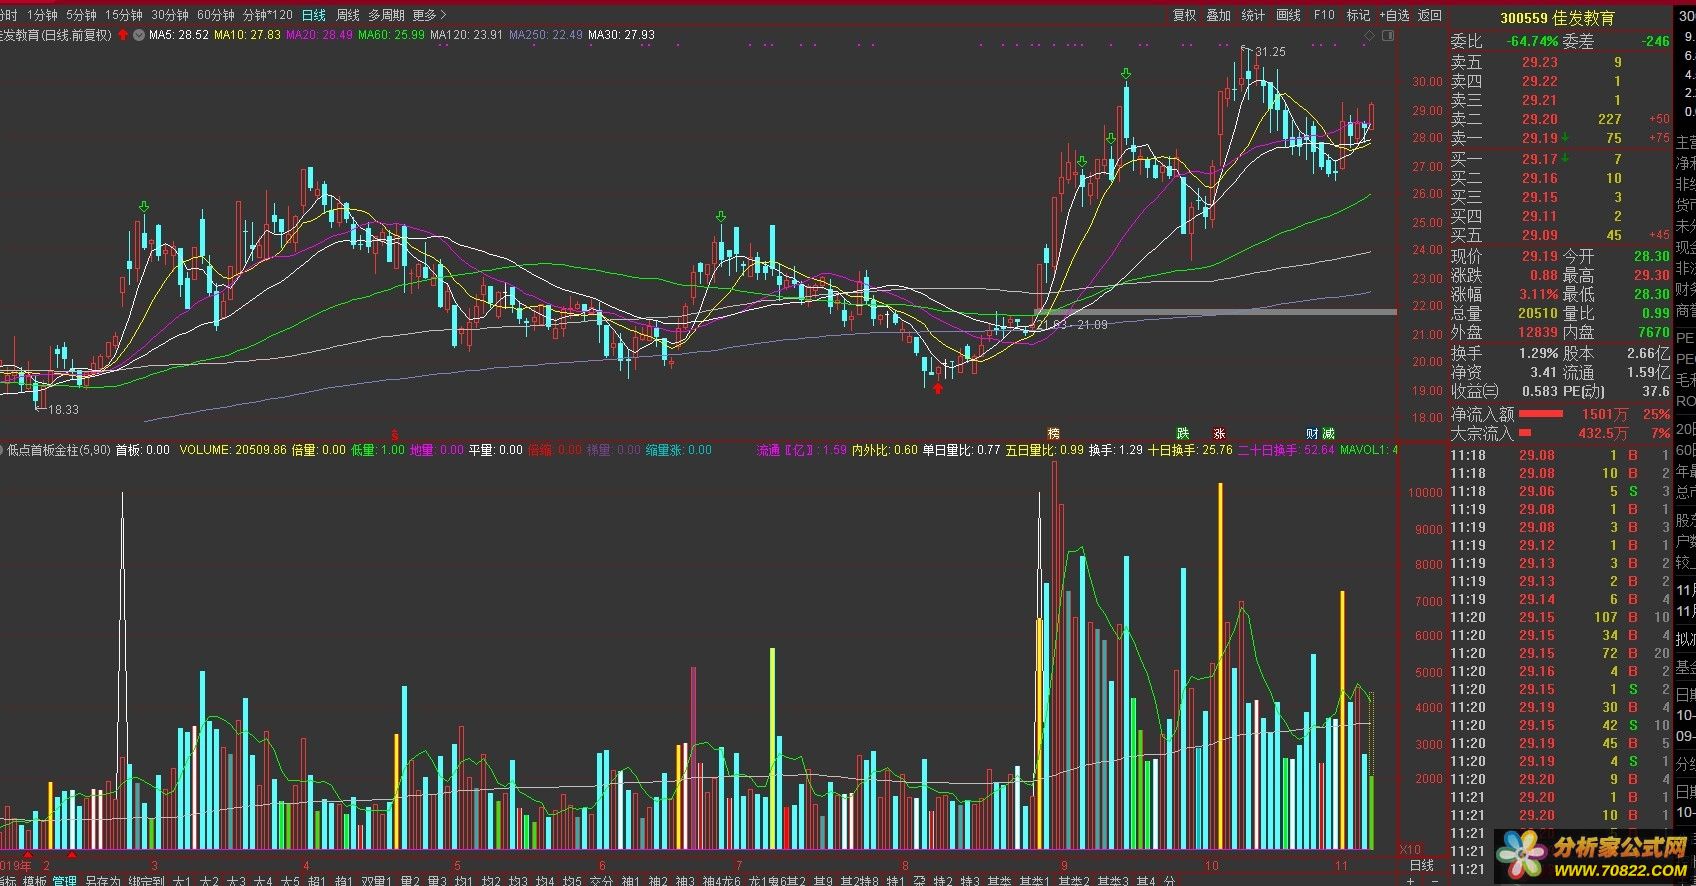Click the 跌 marker on the timeline
Viewport: 1696px width, 886px height.
point(1183,433)
